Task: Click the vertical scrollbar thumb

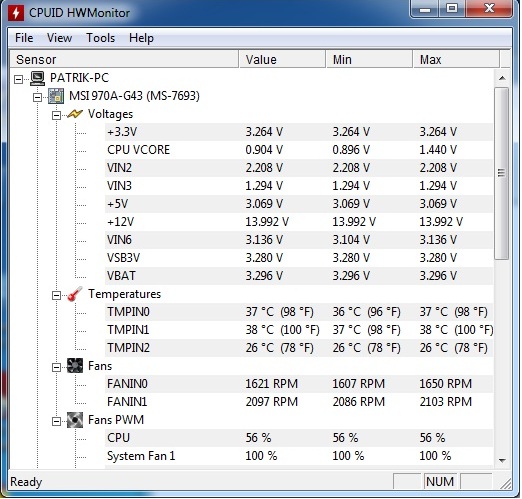Action: tap(502, 173)
